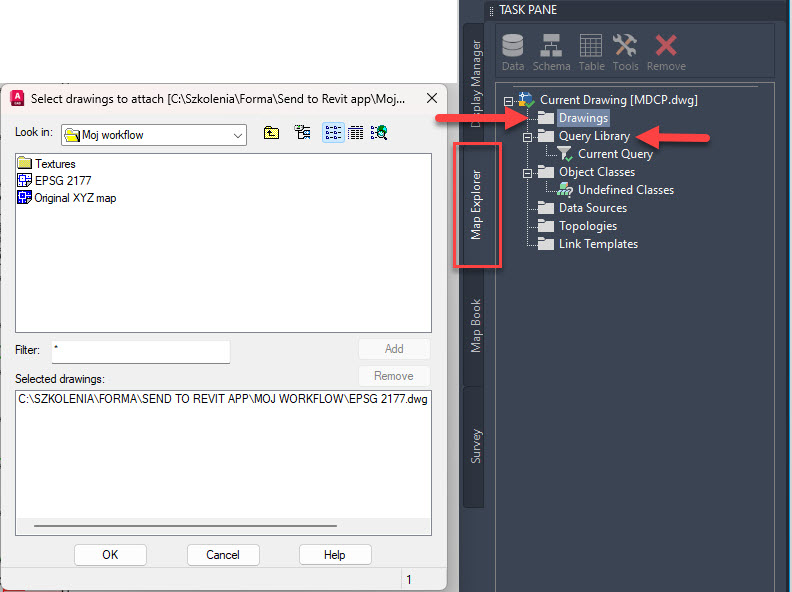Screen dimensions: 792x592
Task: Open the Map Book side tab
Action: coord(476,325)
